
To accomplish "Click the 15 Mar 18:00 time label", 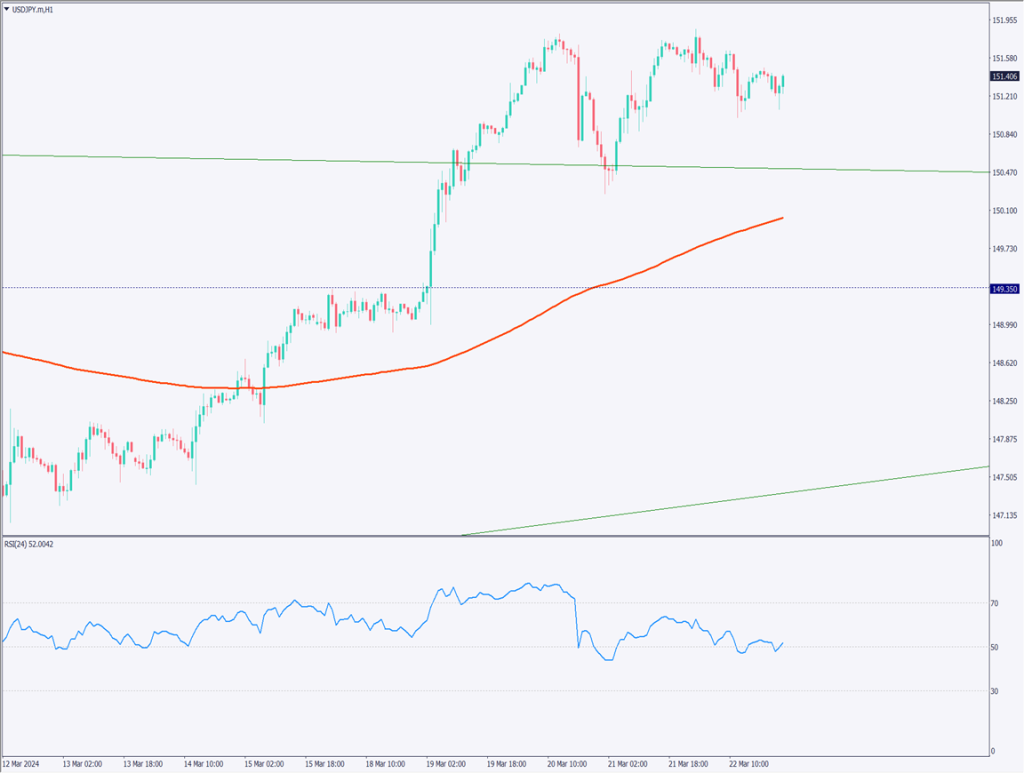I will pyautogui.click(x=326, y=762).
